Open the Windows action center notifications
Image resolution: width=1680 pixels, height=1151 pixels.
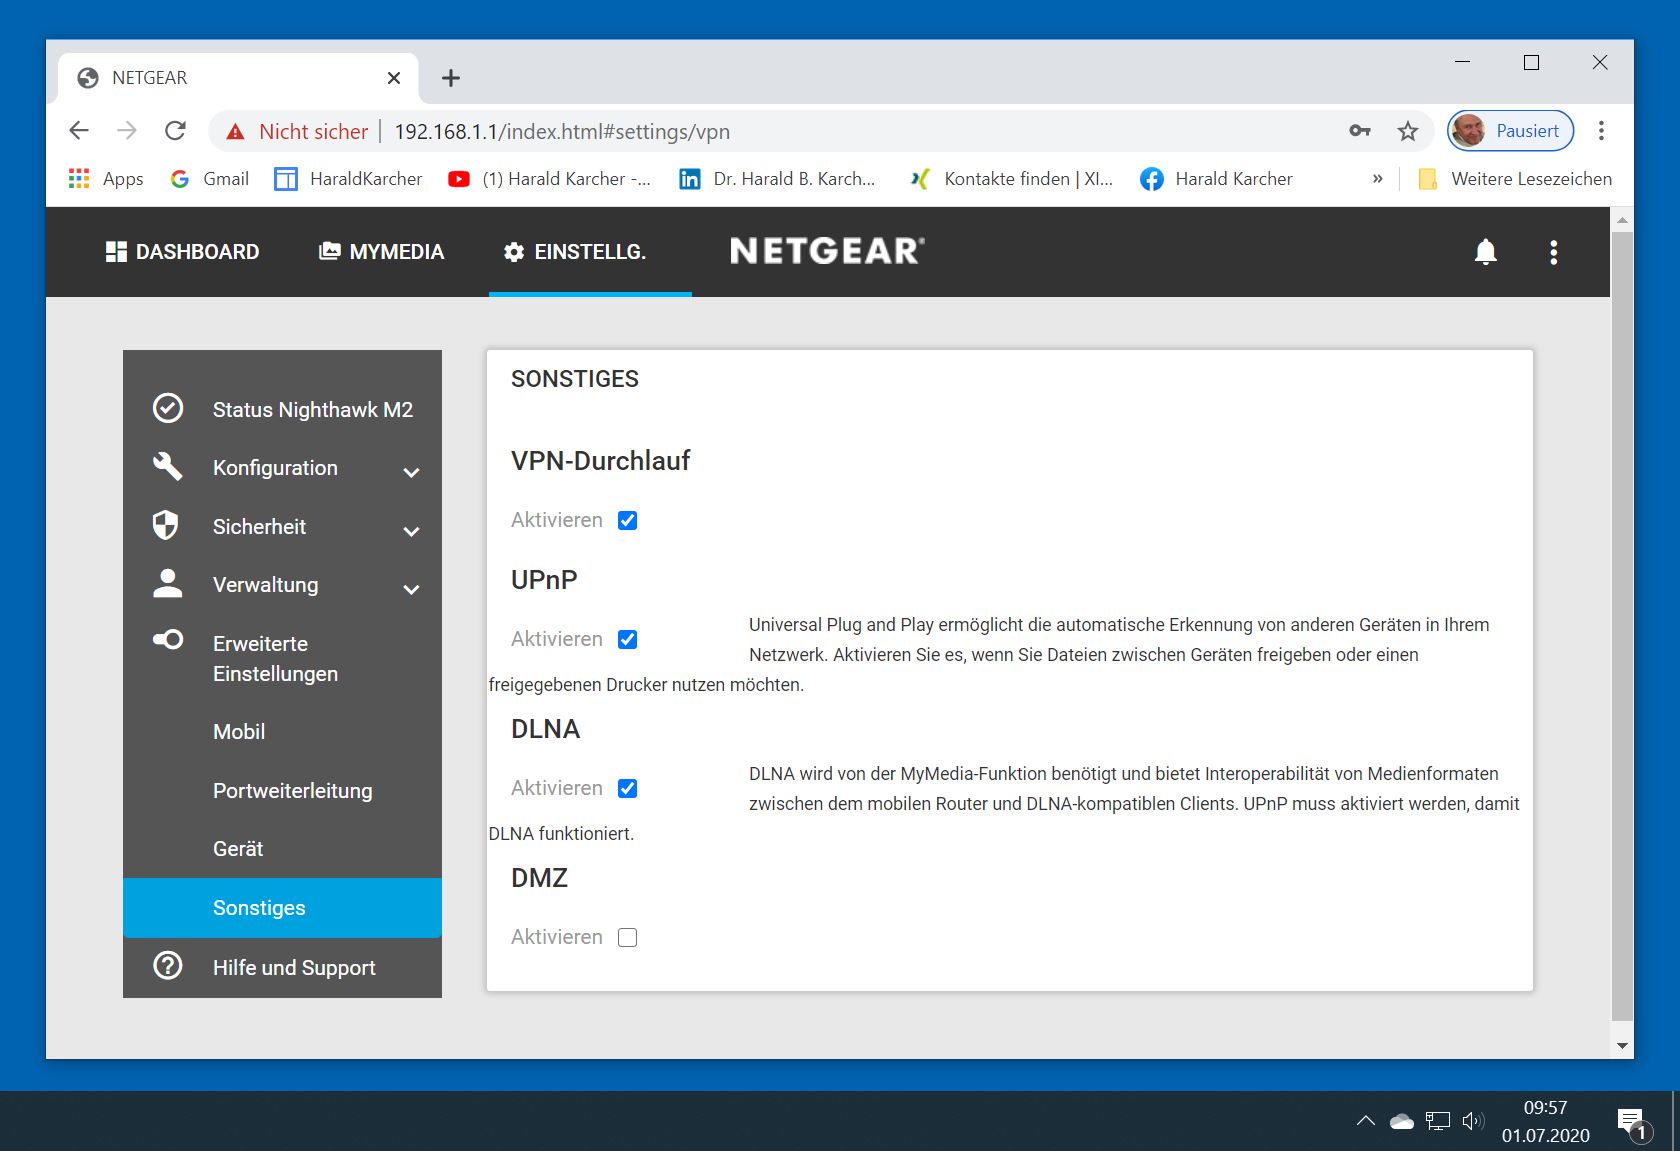coord(1633,1123)
